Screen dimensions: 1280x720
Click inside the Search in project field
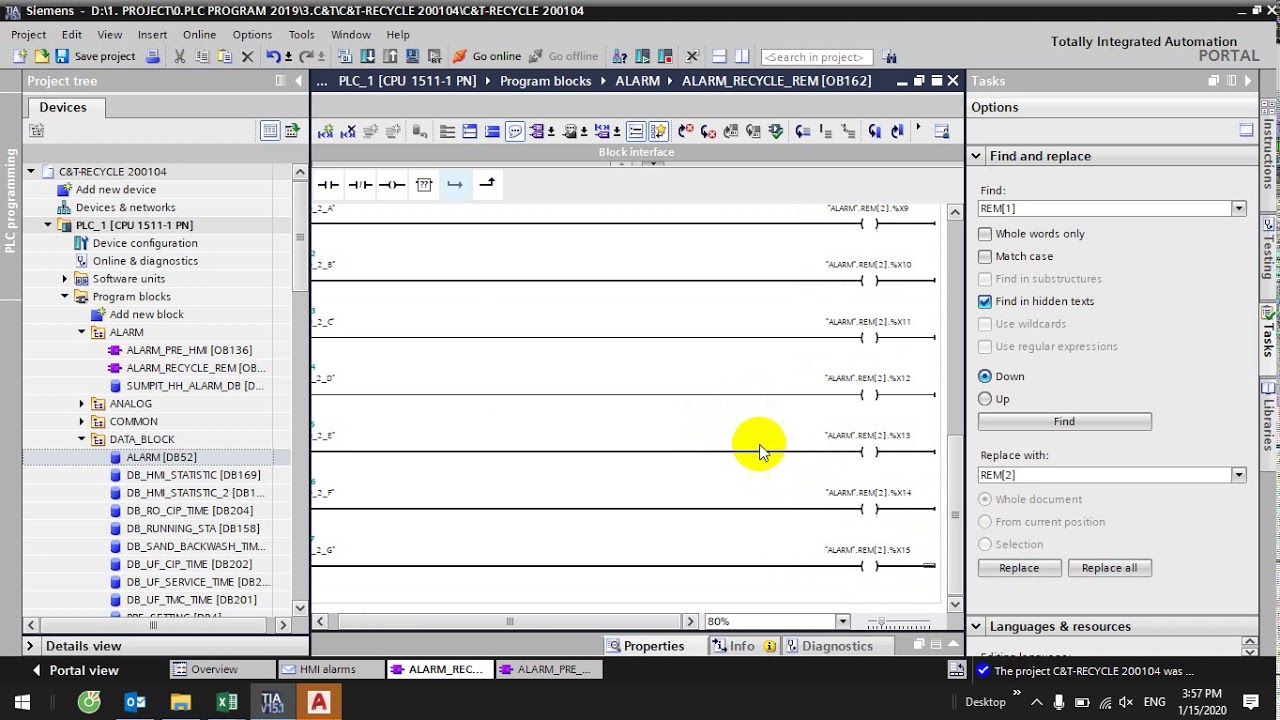pyautogui.click(x=816, y=57)
